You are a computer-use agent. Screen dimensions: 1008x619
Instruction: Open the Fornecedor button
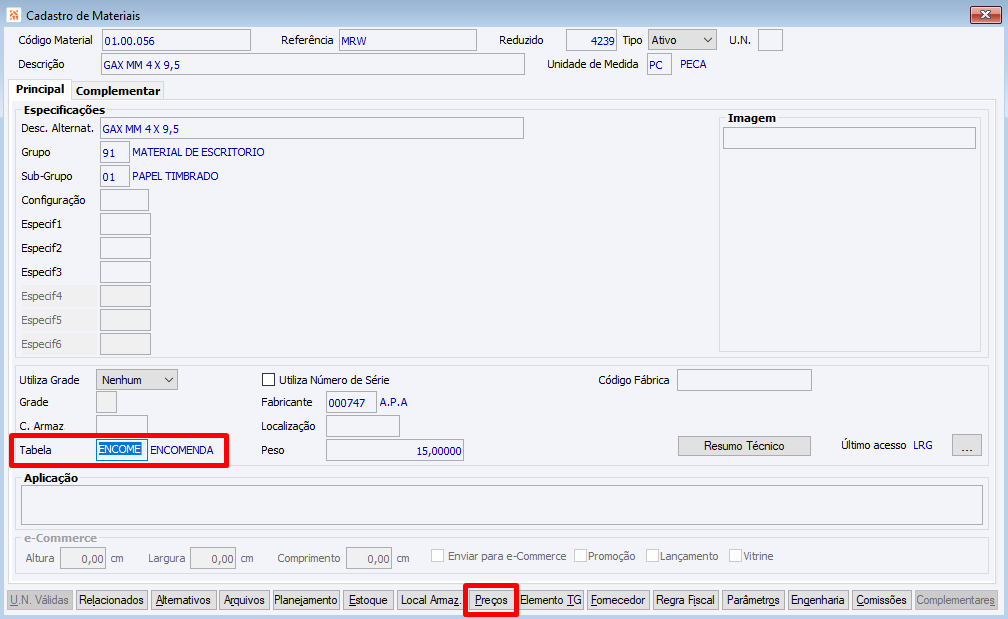(x=618, y=600)
